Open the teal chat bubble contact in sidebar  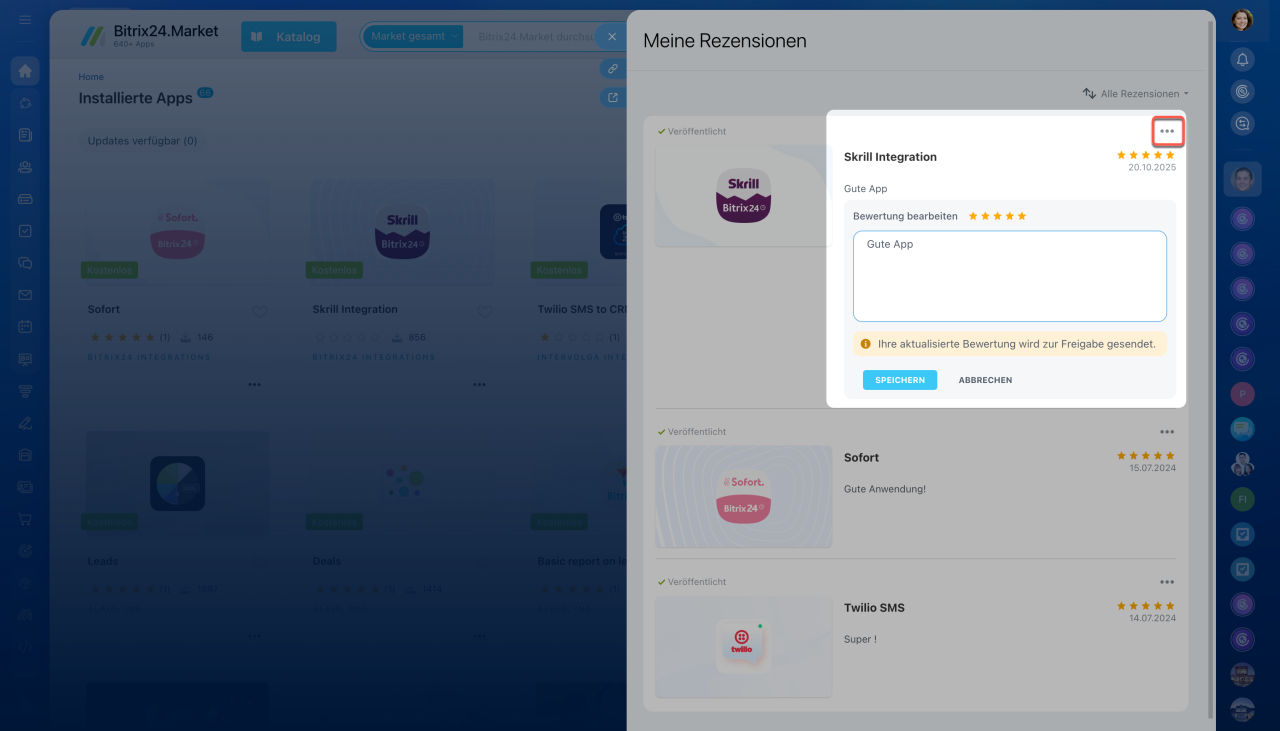point(1242,428)
